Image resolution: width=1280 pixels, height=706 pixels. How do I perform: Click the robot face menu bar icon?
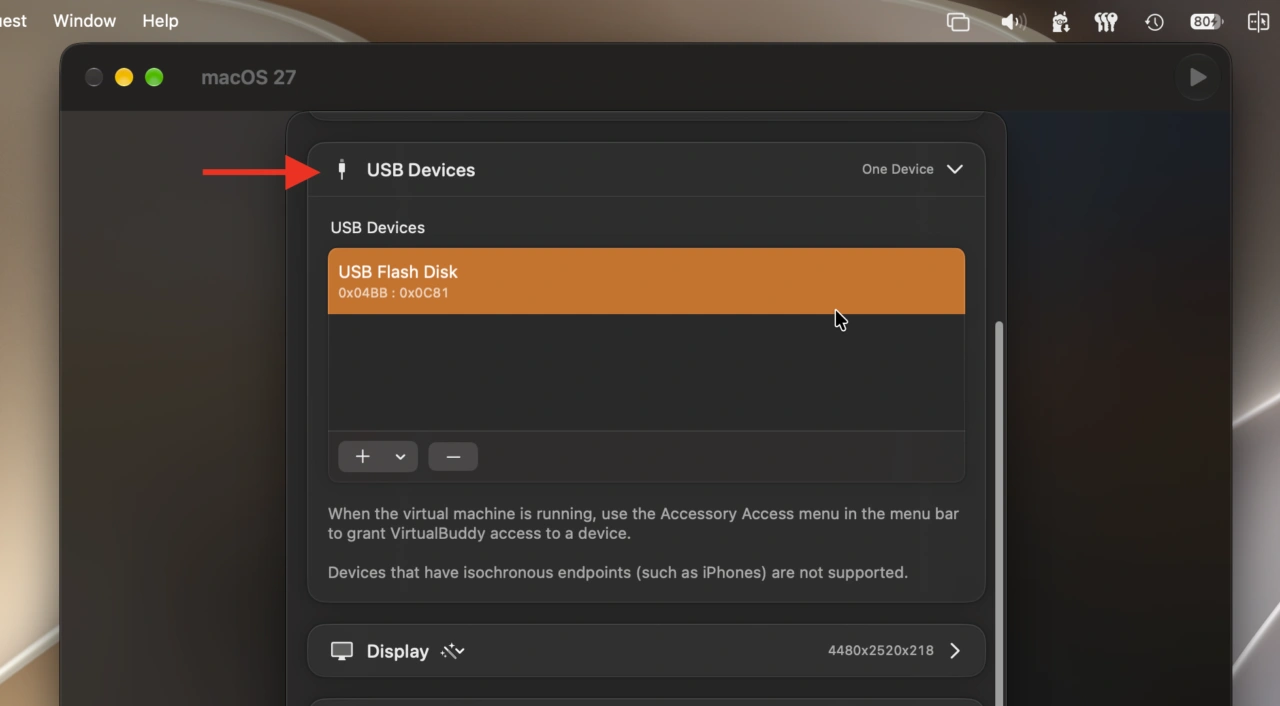tap(1061, 22)
